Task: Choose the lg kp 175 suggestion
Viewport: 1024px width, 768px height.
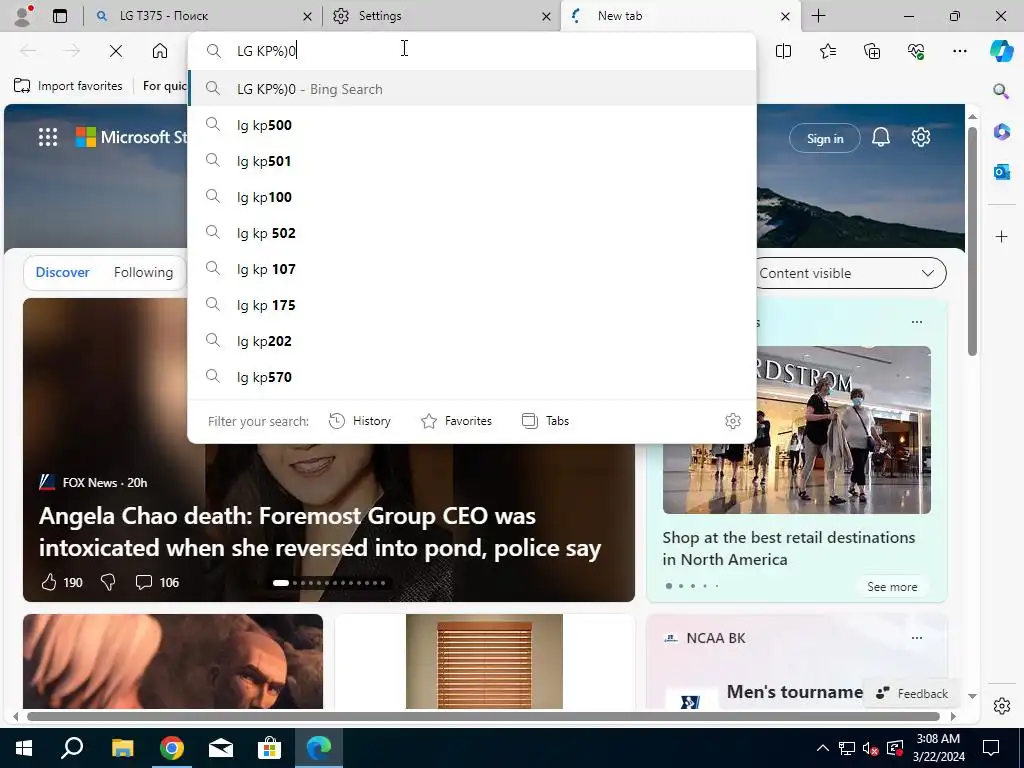Action: point(472,305)
